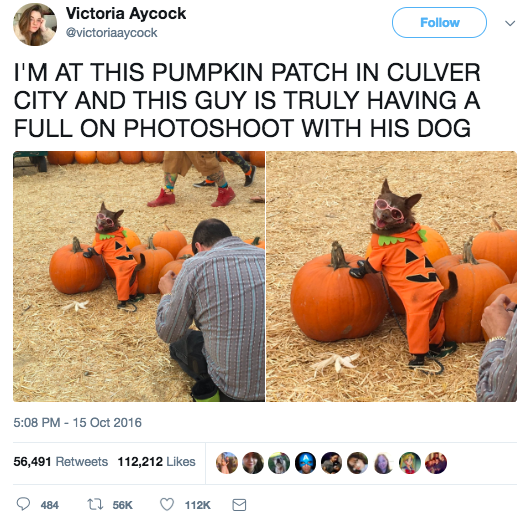Follow Victoria Aycock
The image size is (523, 522).
[439, 23]
